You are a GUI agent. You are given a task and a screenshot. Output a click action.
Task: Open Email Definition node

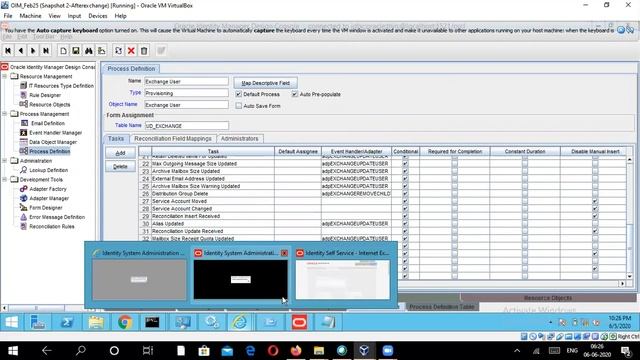click(x=48, y=123)
